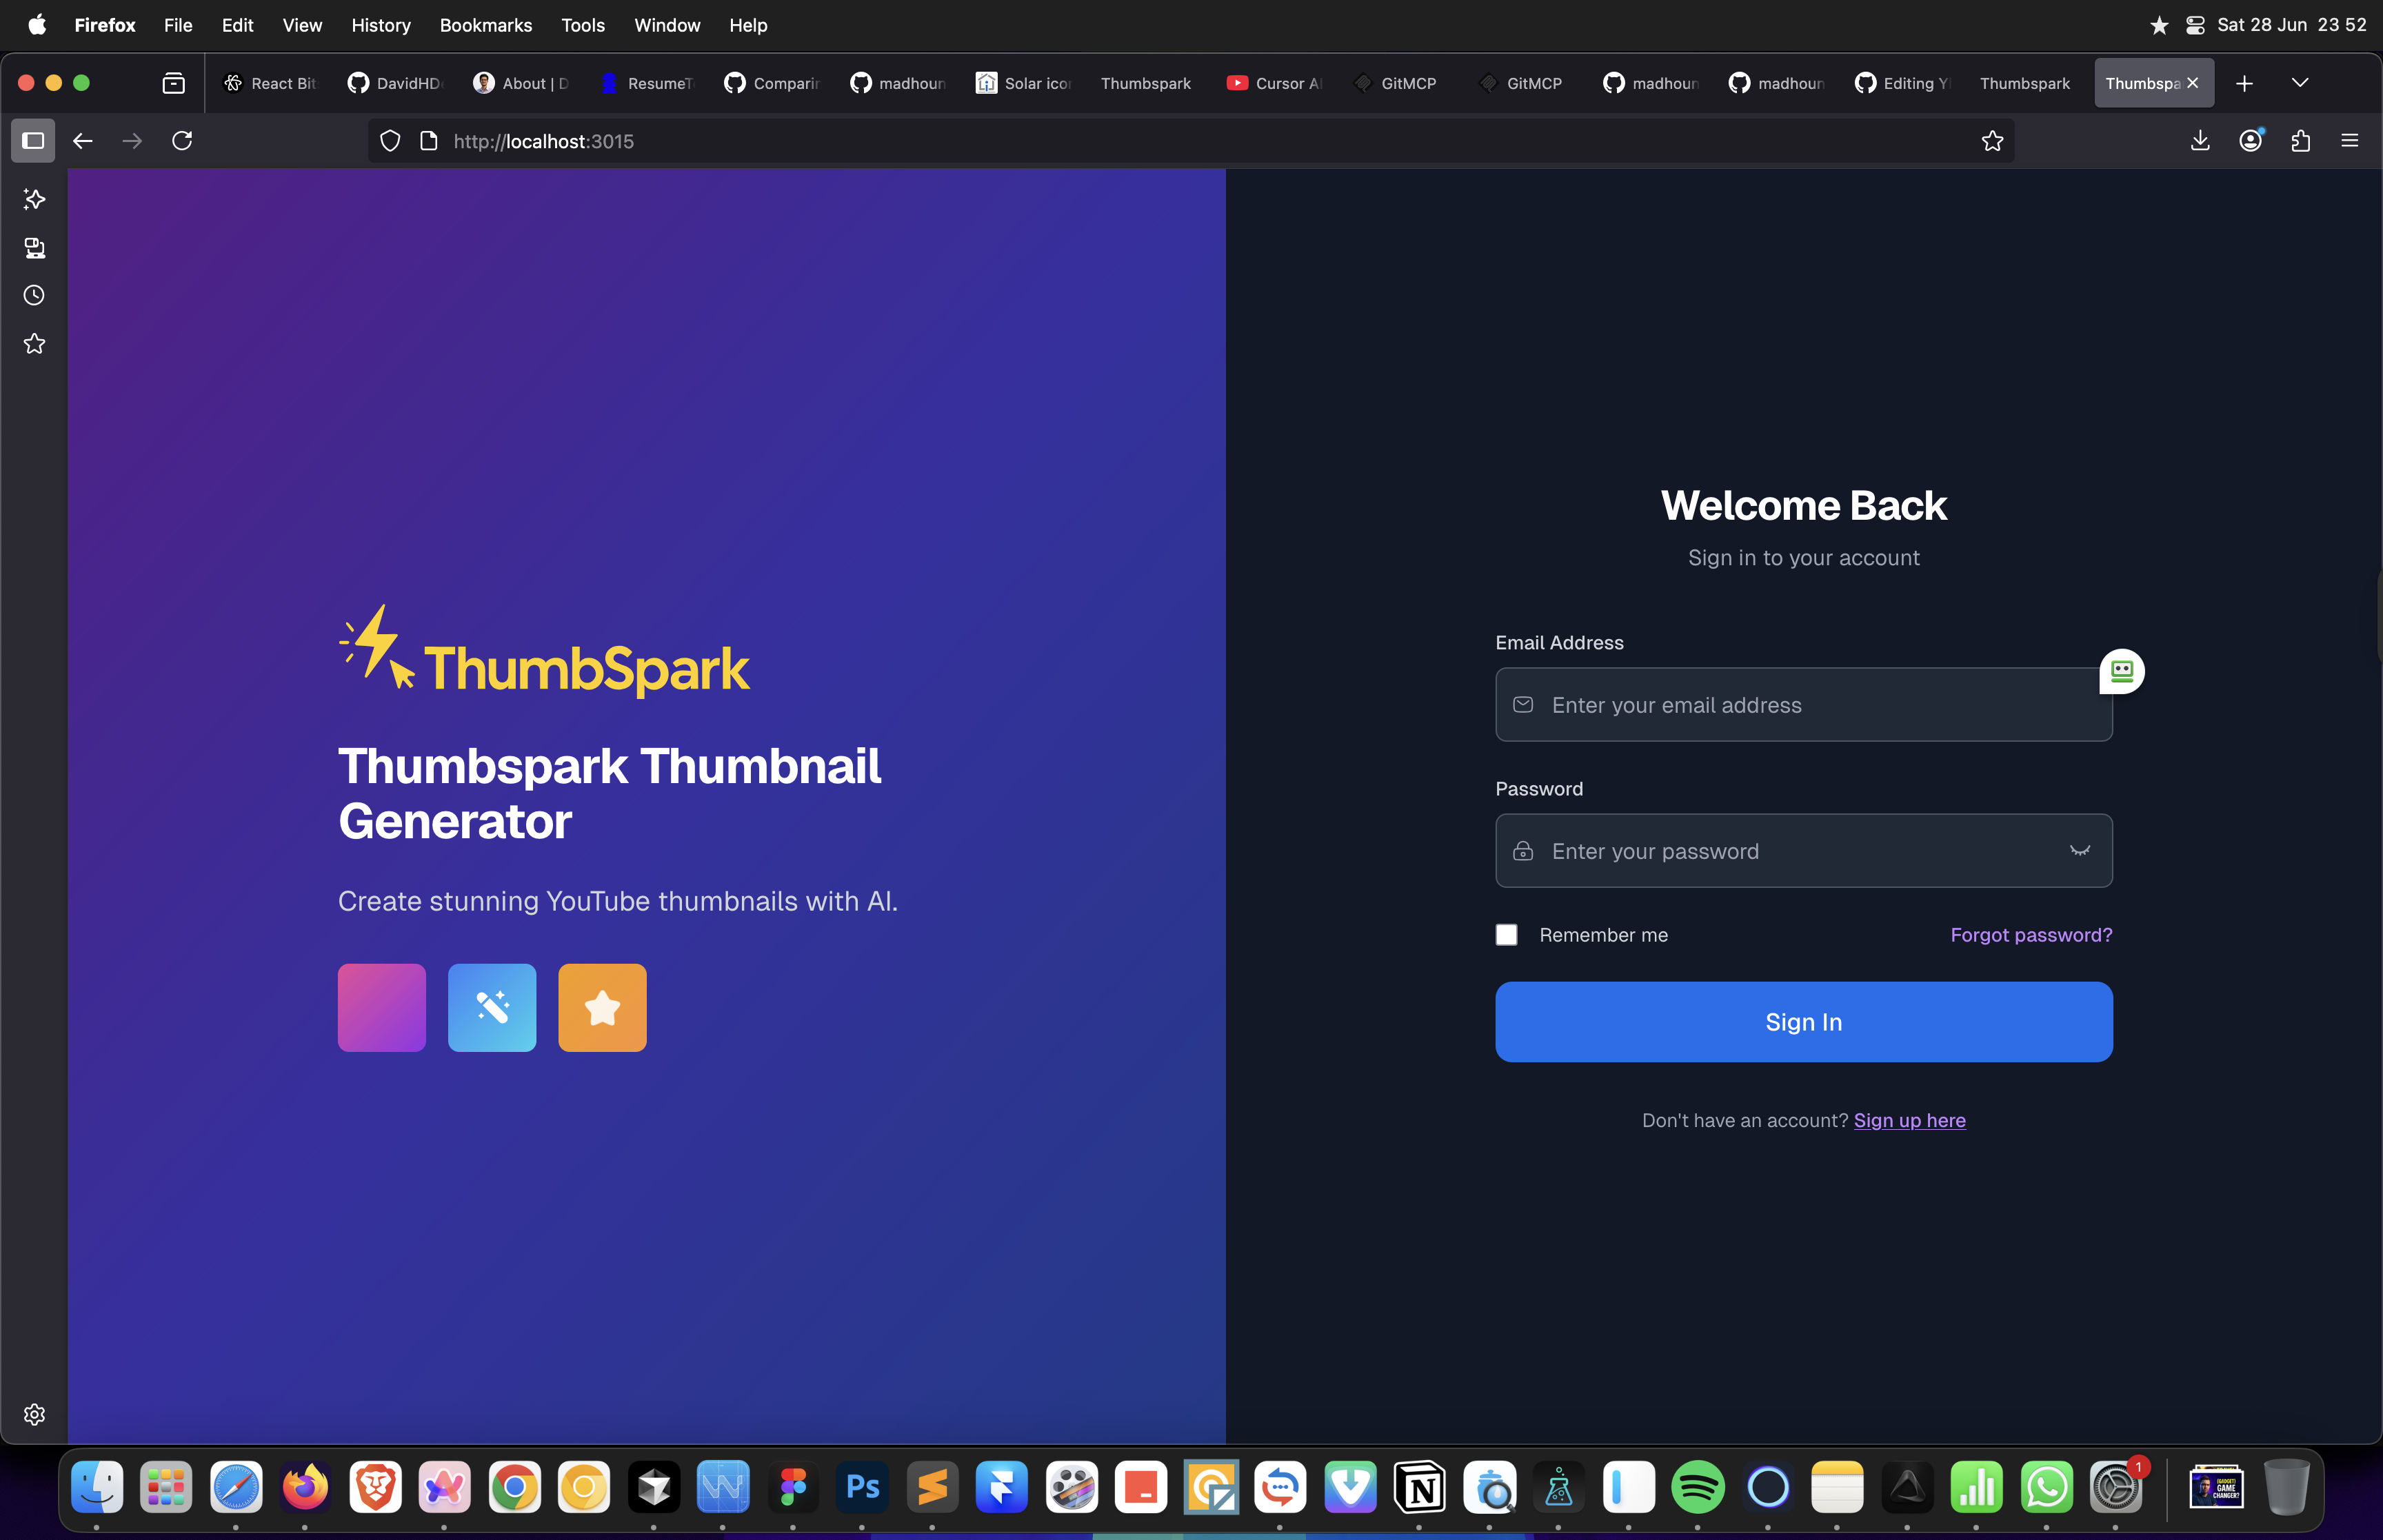Viewport: 2383px width, 1540px height.
Task: Open the Extensions puzzle icon
Action: [x=2300, y=141]
